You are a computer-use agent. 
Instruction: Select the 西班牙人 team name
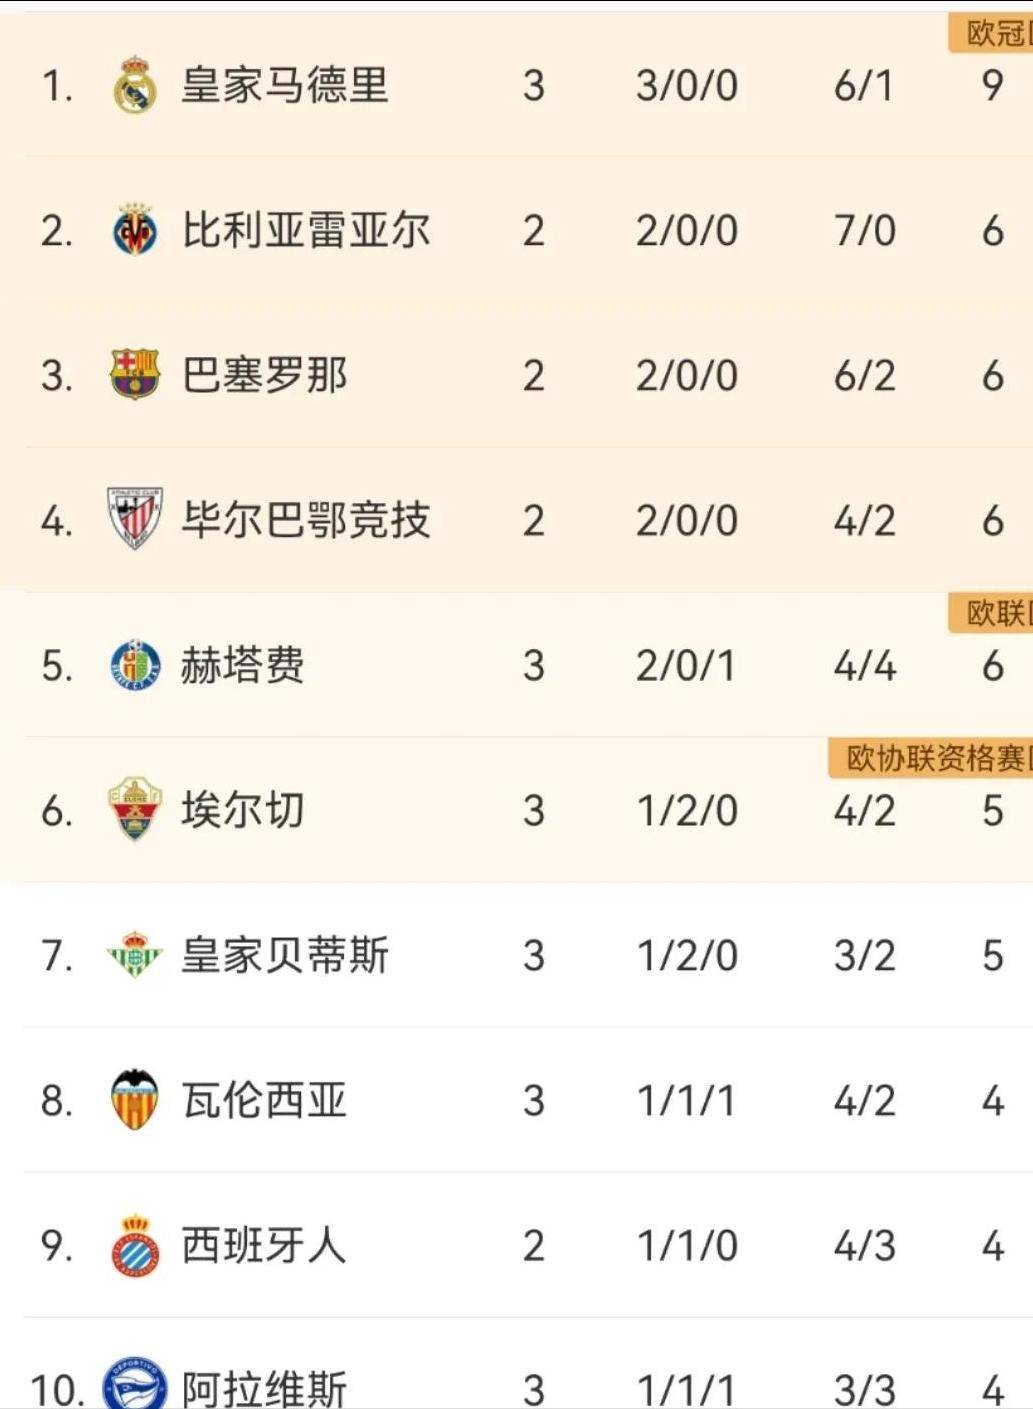click(x=264, y=1245)
